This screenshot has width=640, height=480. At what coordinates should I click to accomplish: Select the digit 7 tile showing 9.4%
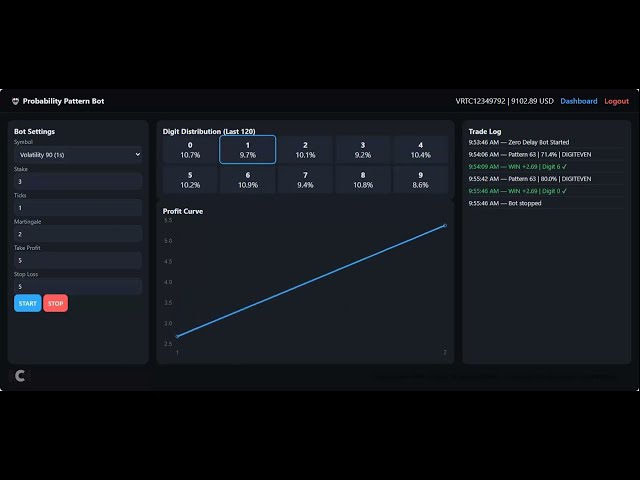pyautogui.click(x=305, y=180)
